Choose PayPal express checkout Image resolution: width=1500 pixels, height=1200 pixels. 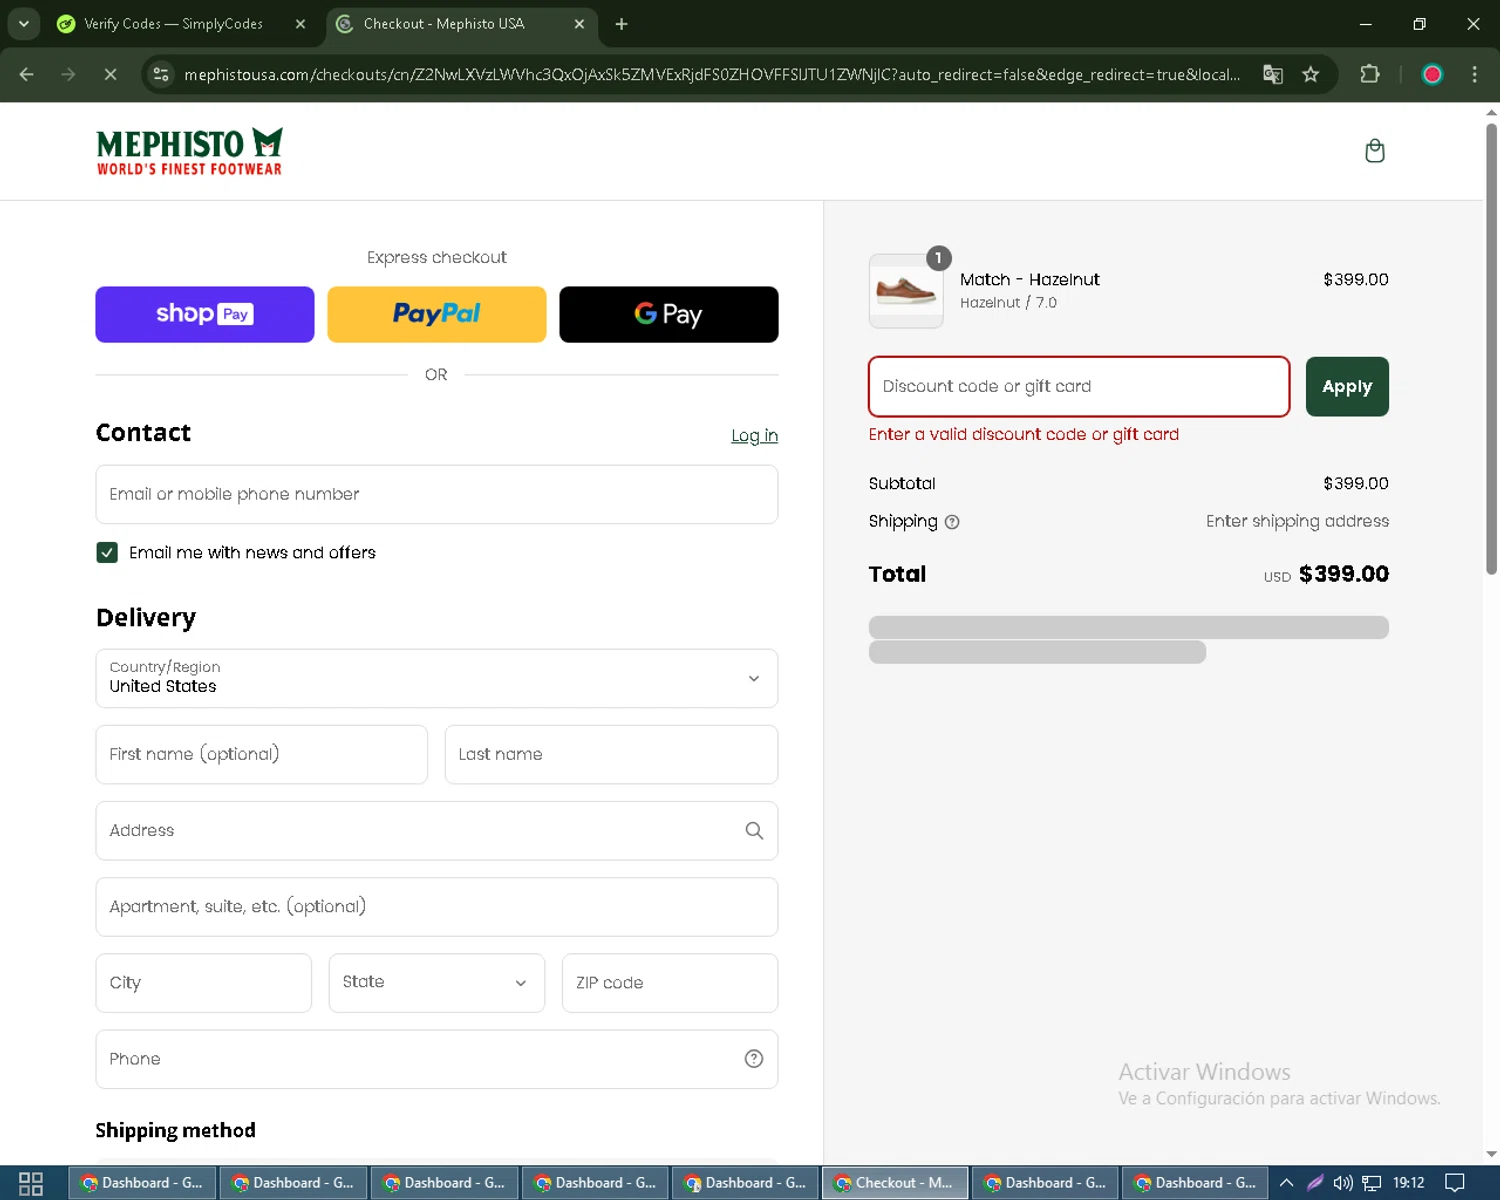point(437,314)
